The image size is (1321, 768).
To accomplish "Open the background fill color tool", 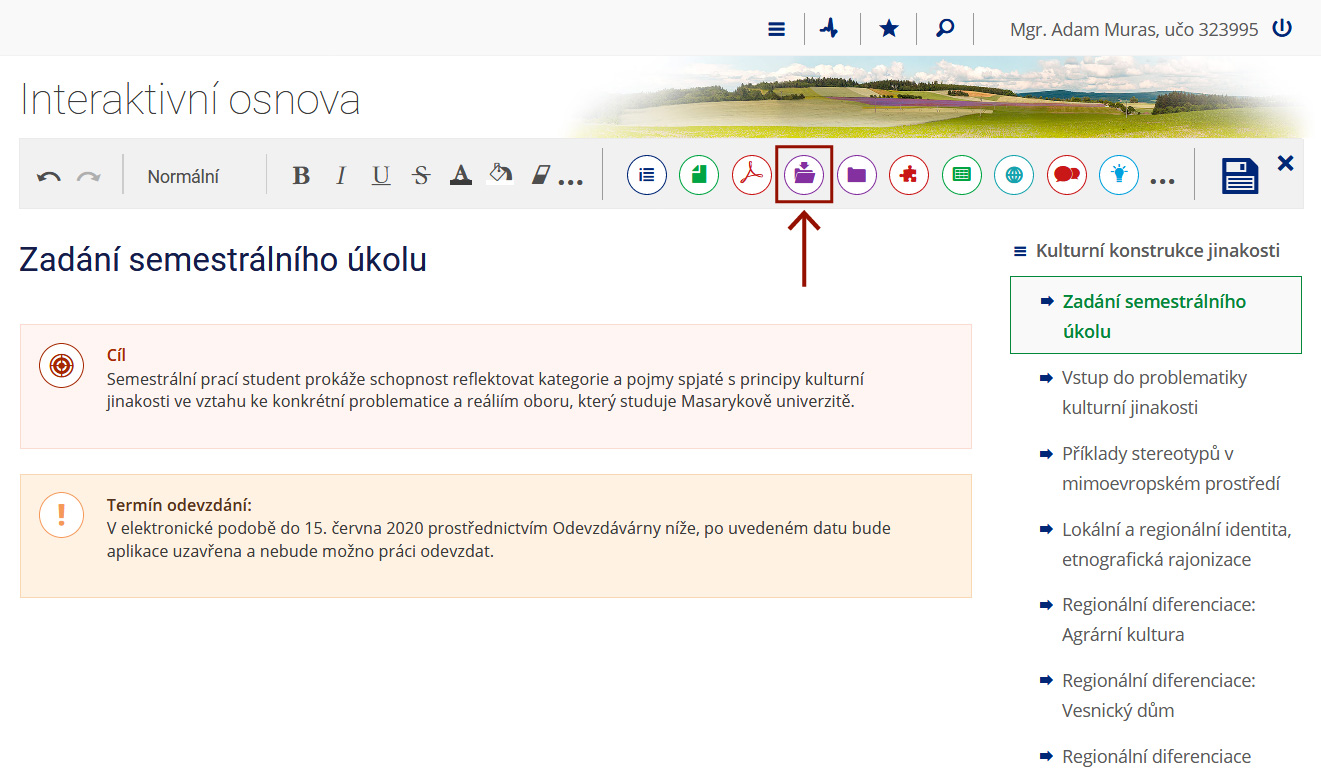I will [x=500, y=175].
